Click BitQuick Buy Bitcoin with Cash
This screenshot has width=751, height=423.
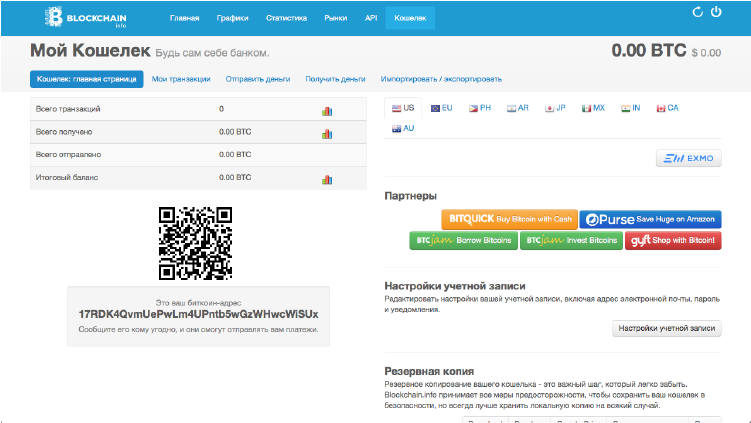(x=510, y=219)
